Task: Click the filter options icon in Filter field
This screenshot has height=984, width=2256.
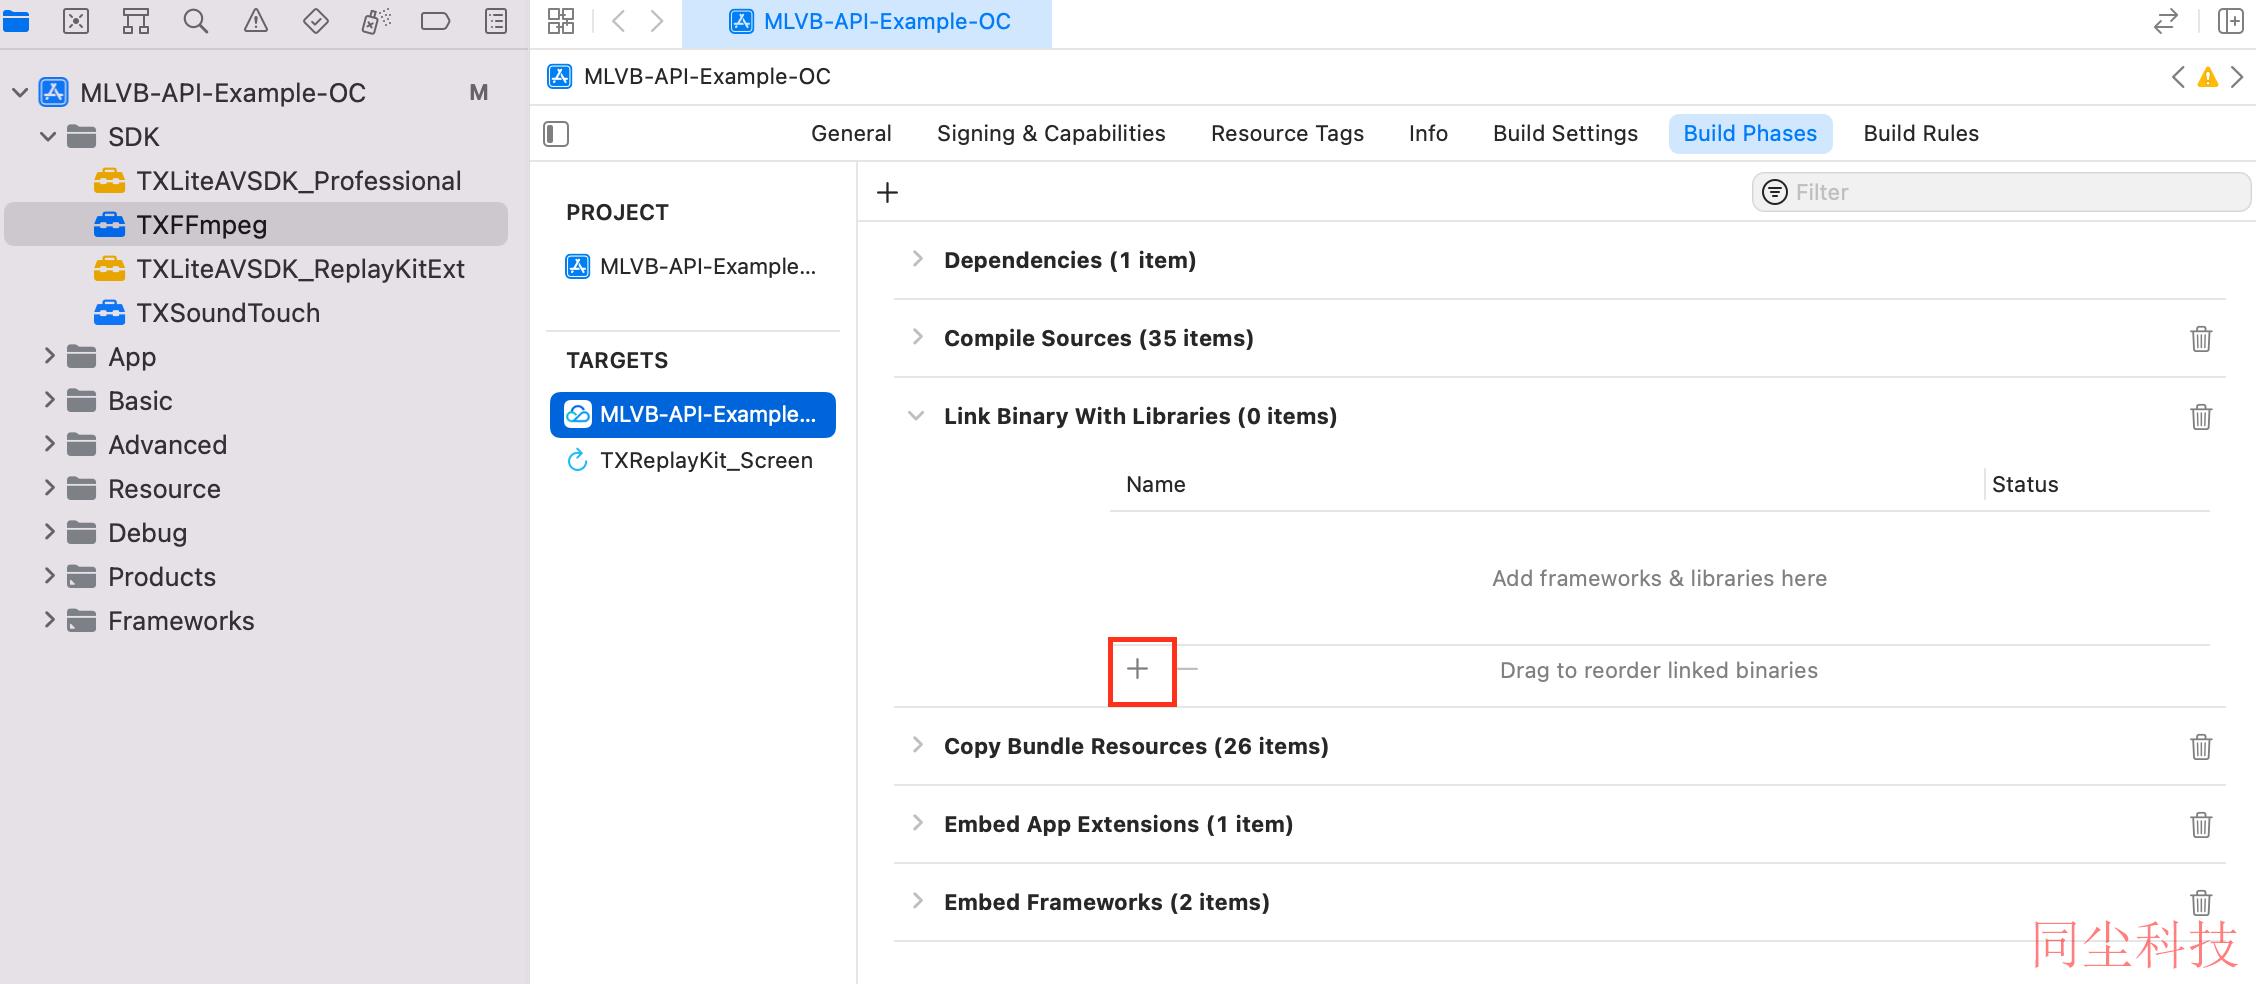Action: coord(1774,192)
